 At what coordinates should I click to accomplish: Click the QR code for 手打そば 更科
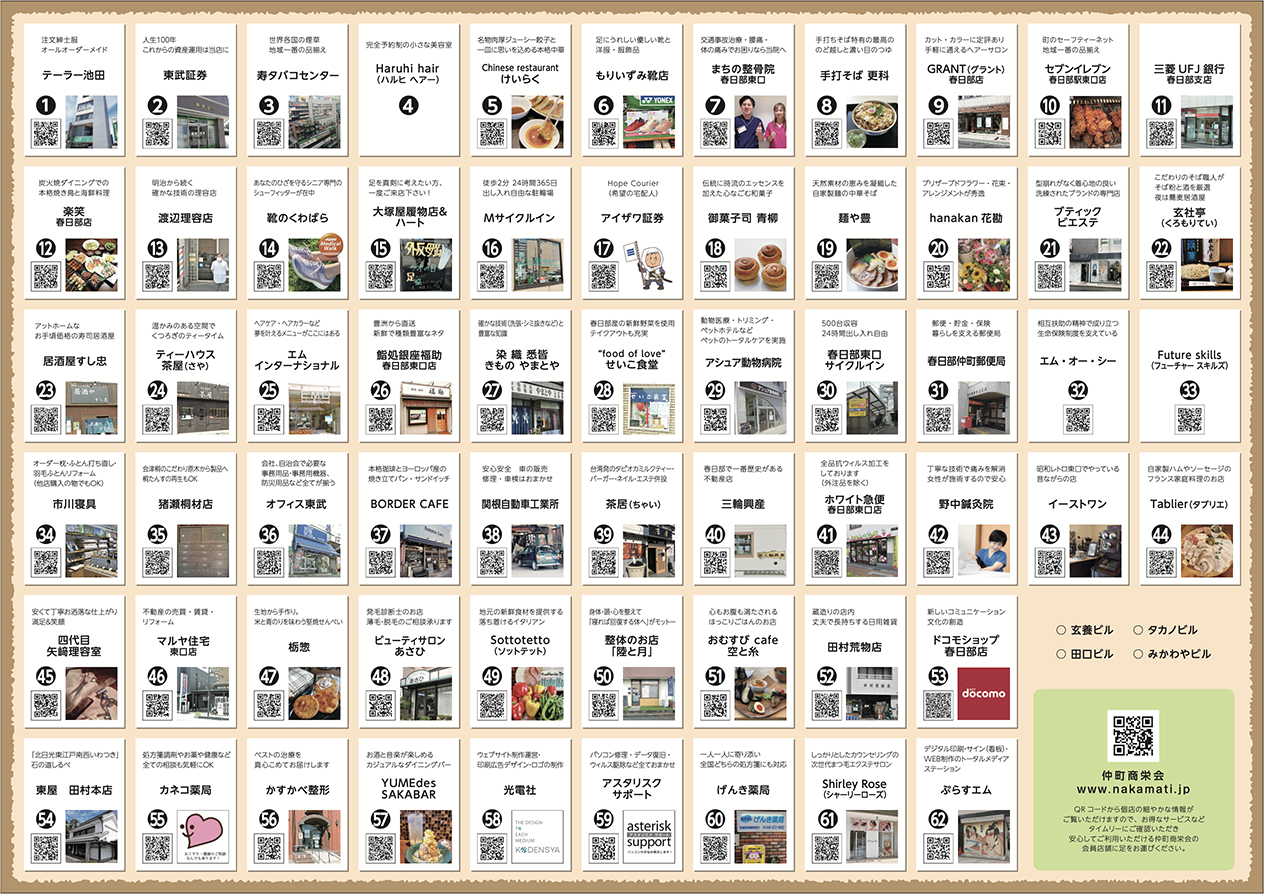(x=827, y=133)
